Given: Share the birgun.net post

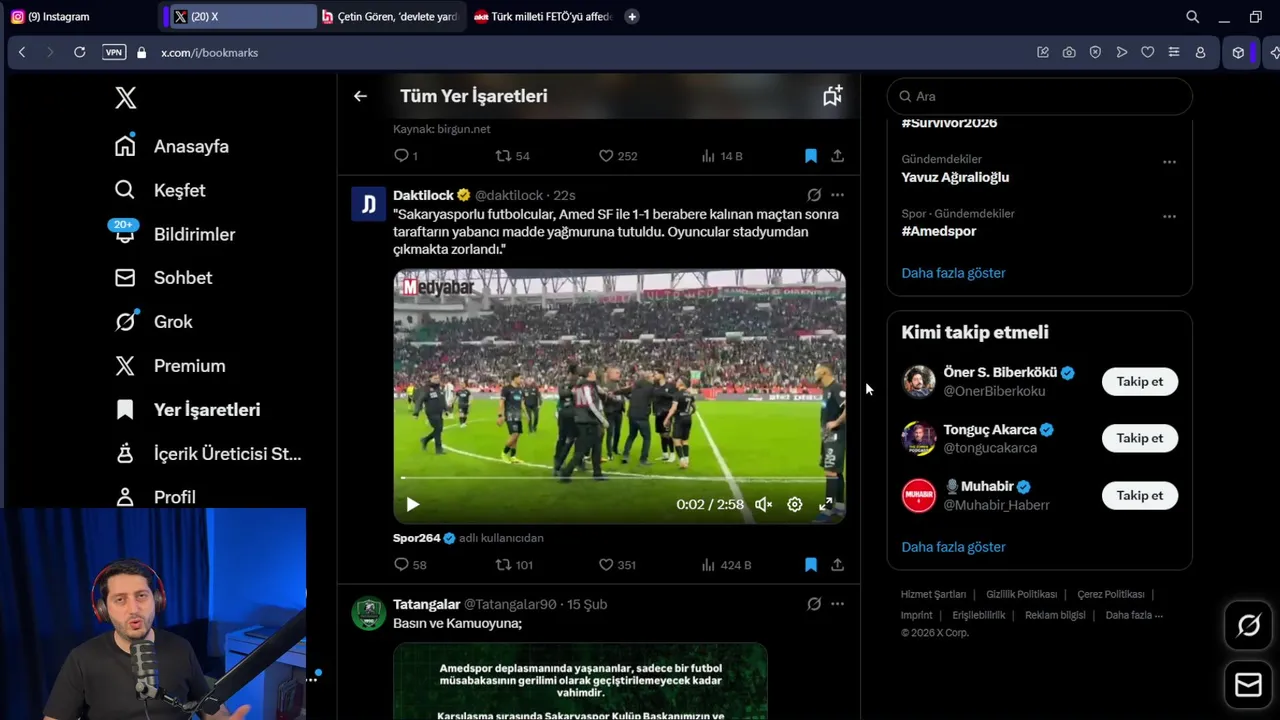Looking at the screenshot, I should 838,156.
